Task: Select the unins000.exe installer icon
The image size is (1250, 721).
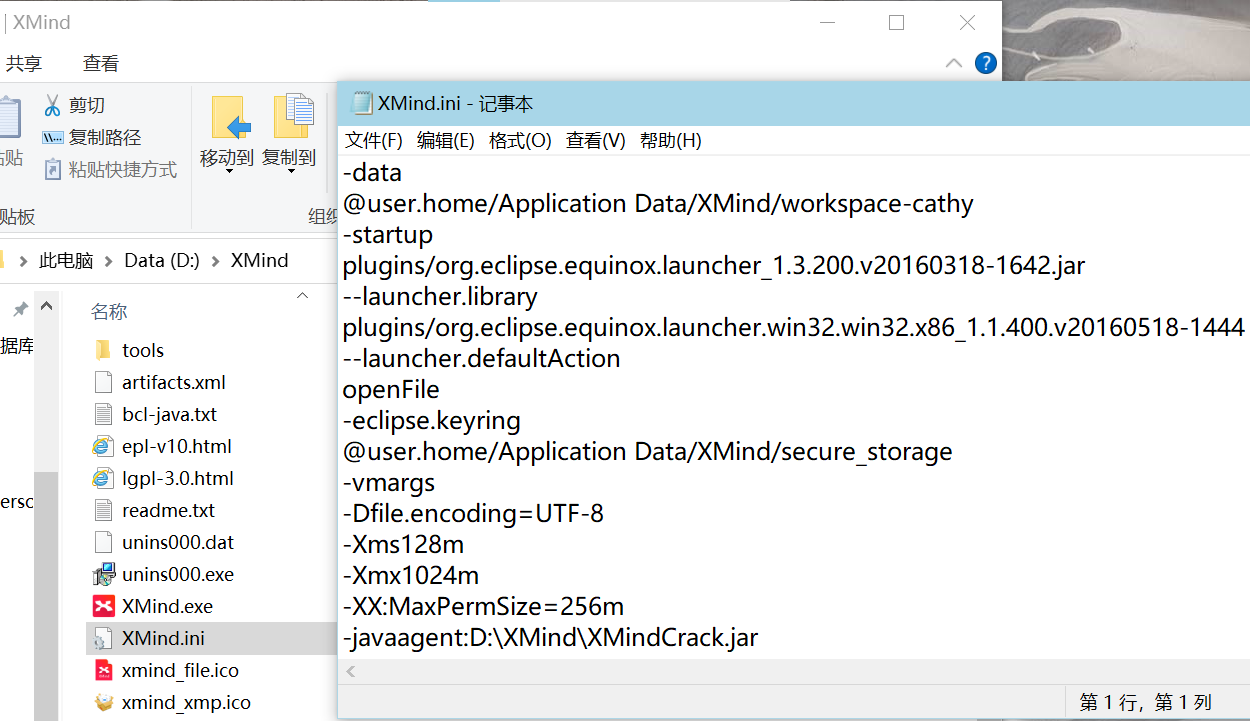Action: coord(103,574)
